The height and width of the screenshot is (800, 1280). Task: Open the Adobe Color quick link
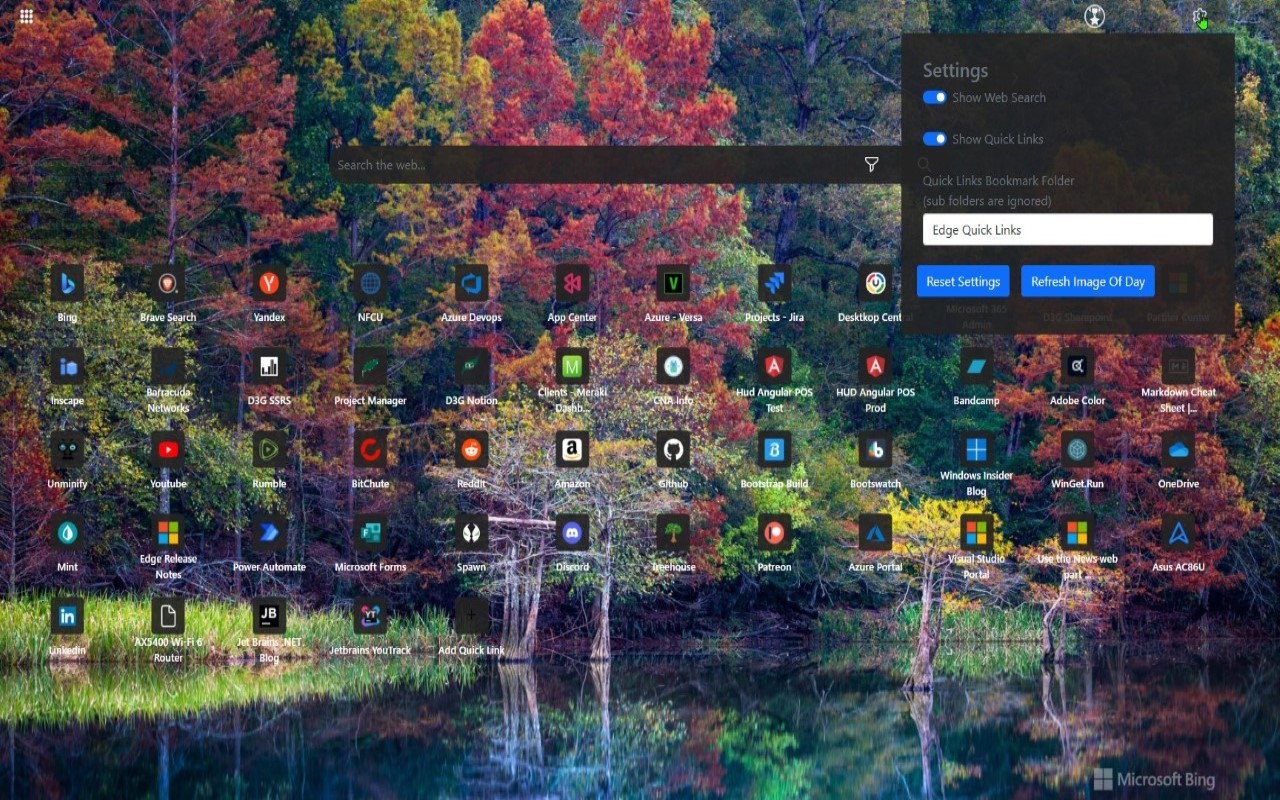[1077, 366]
